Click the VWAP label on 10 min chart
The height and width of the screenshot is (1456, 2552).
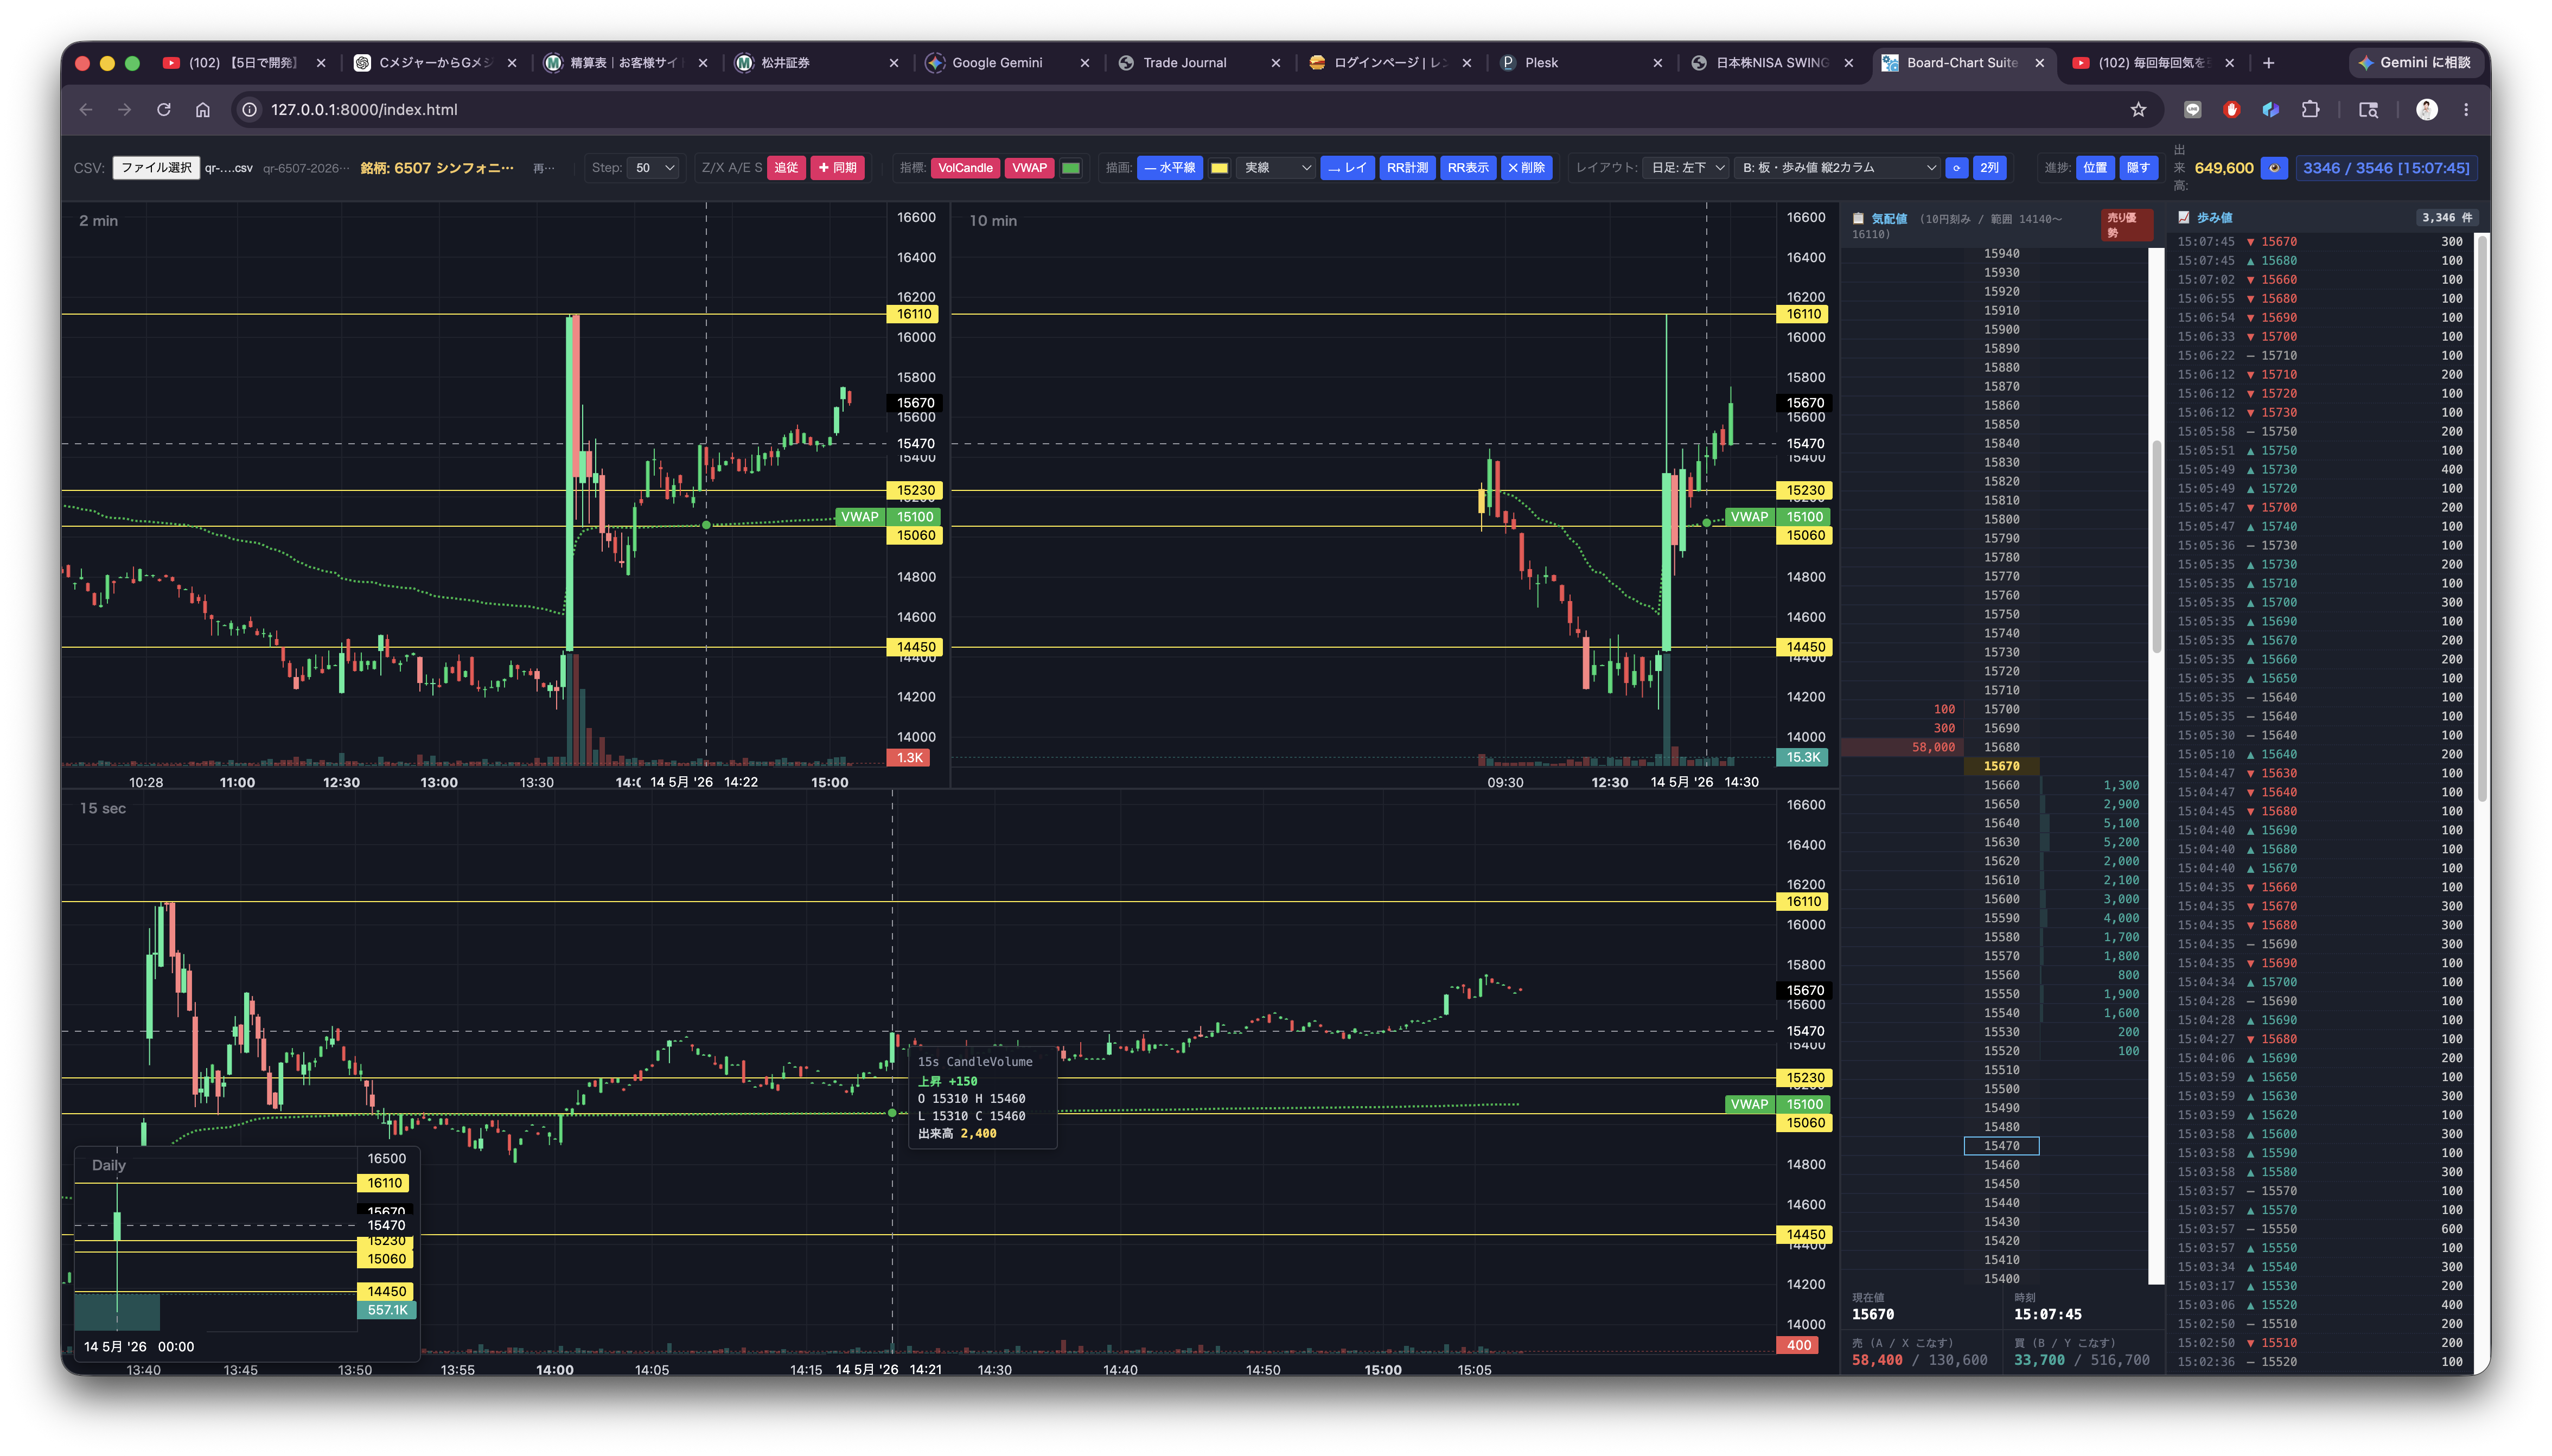click(1749, 517)
